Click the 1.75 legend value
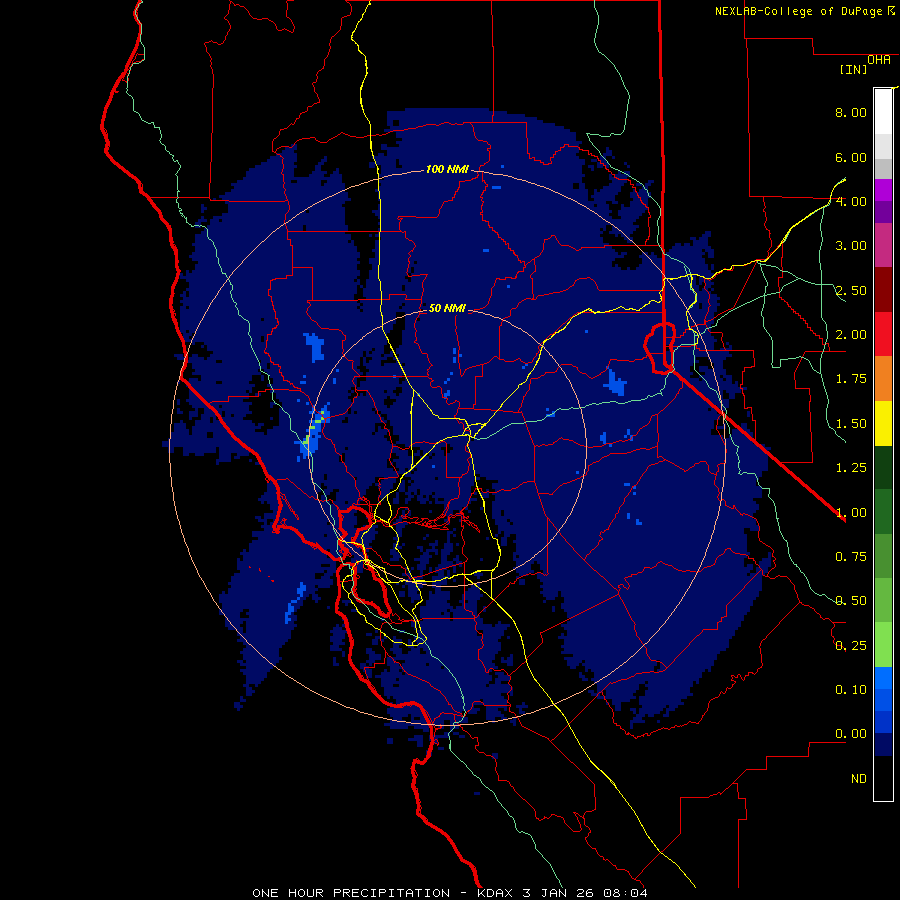This screenshot has height=900, width=900. coord(851,379)
